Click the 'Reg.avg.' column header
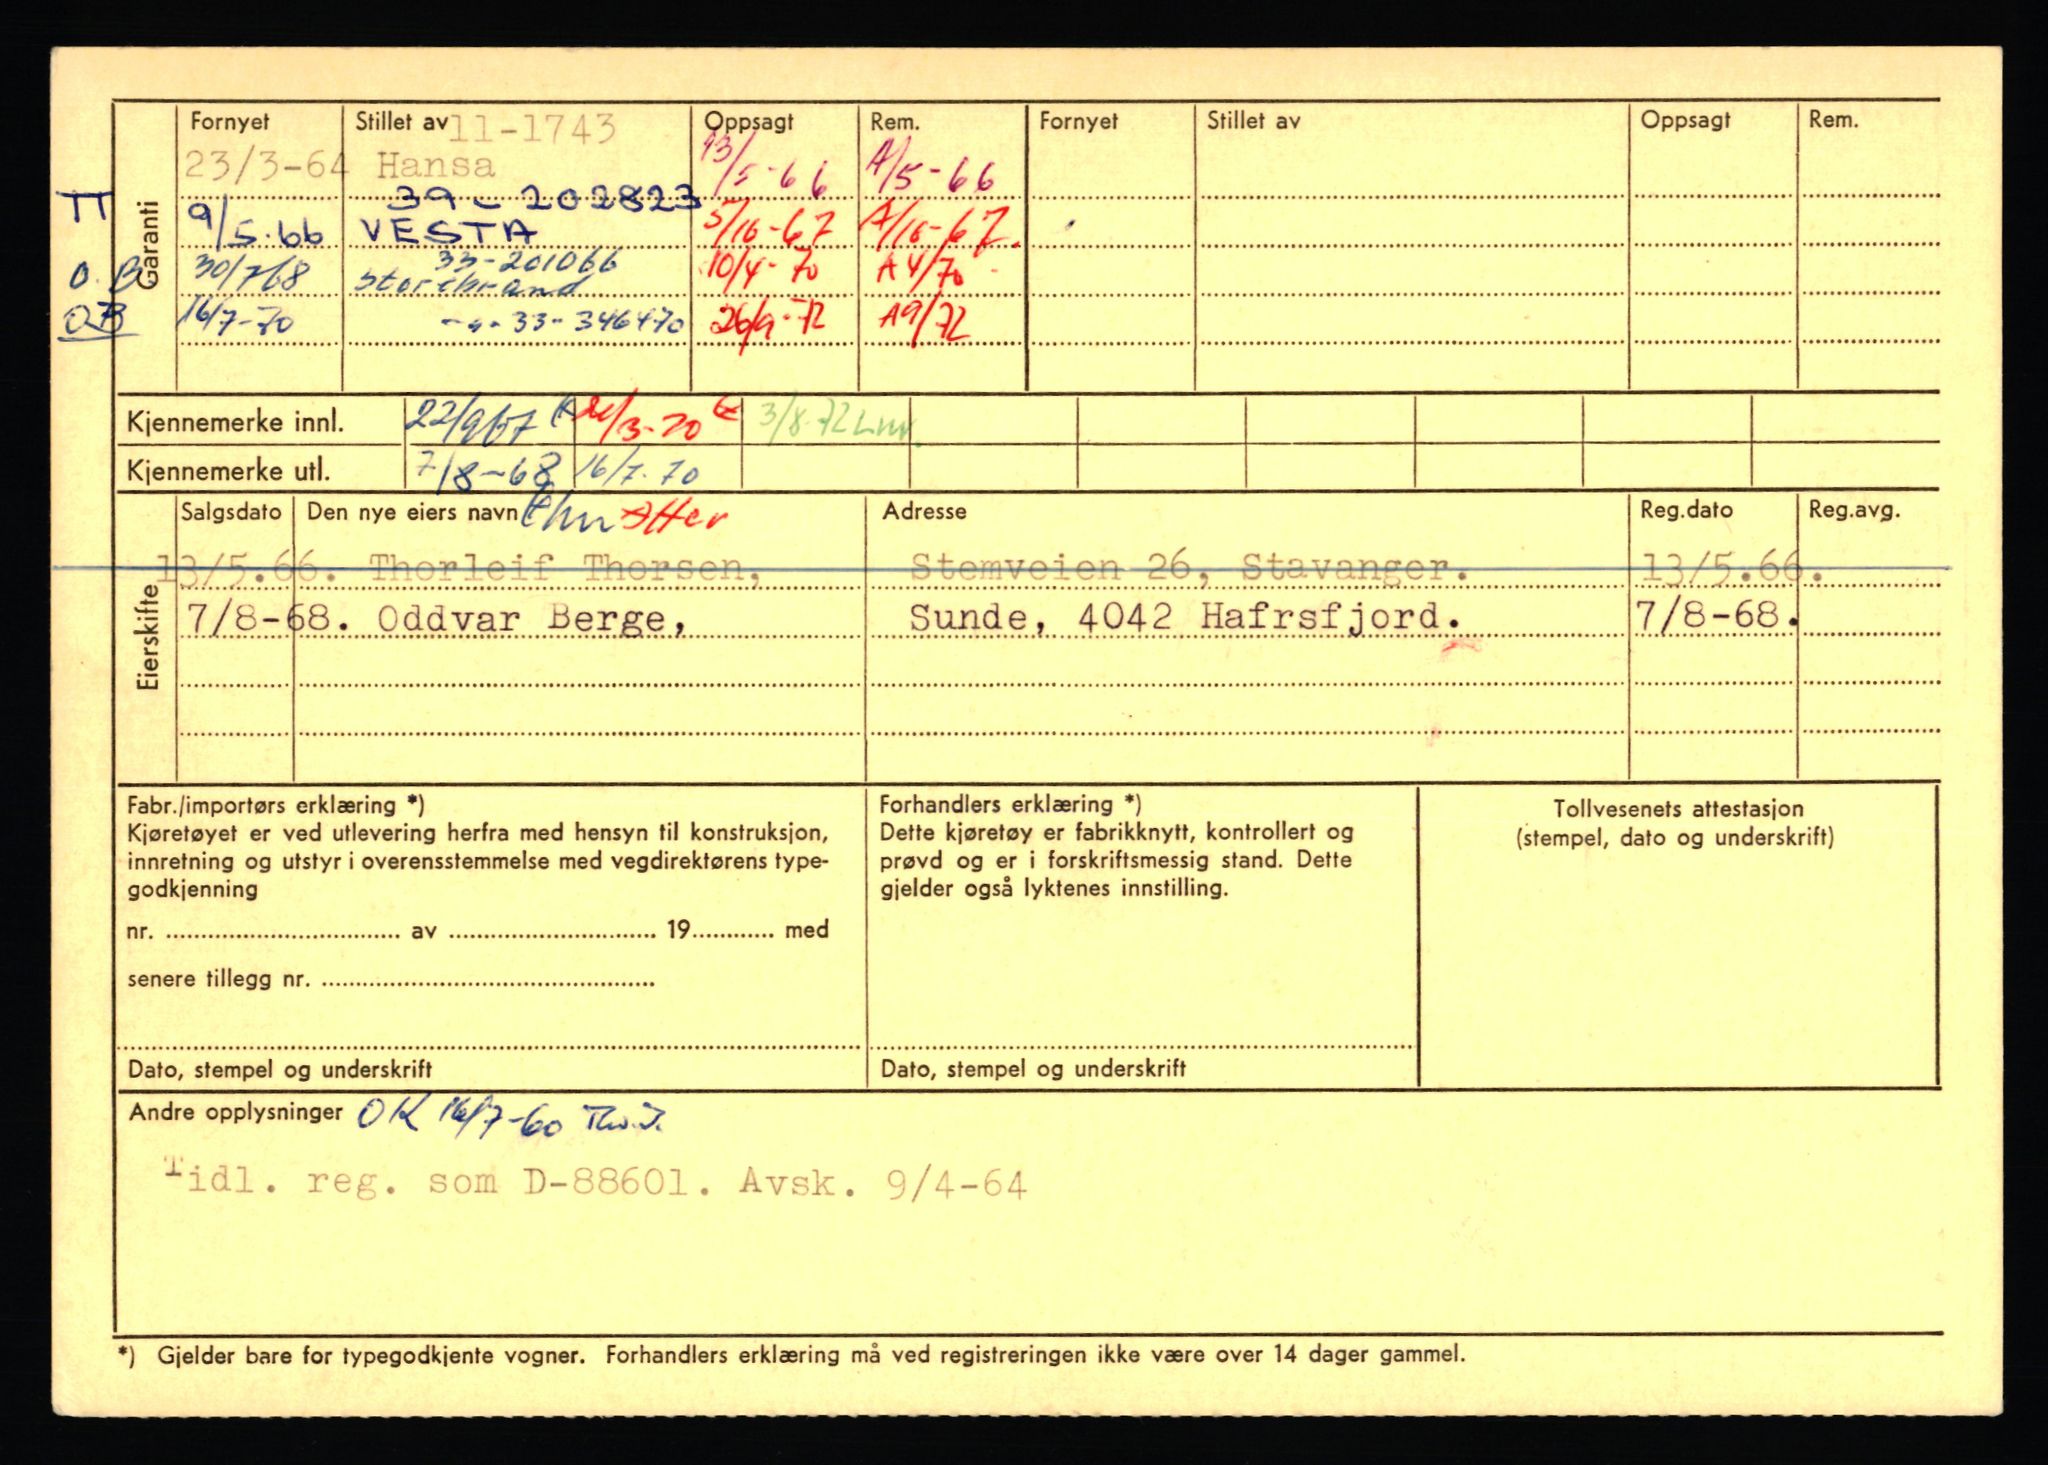 pyautogui.click(x=1854, y=510)
